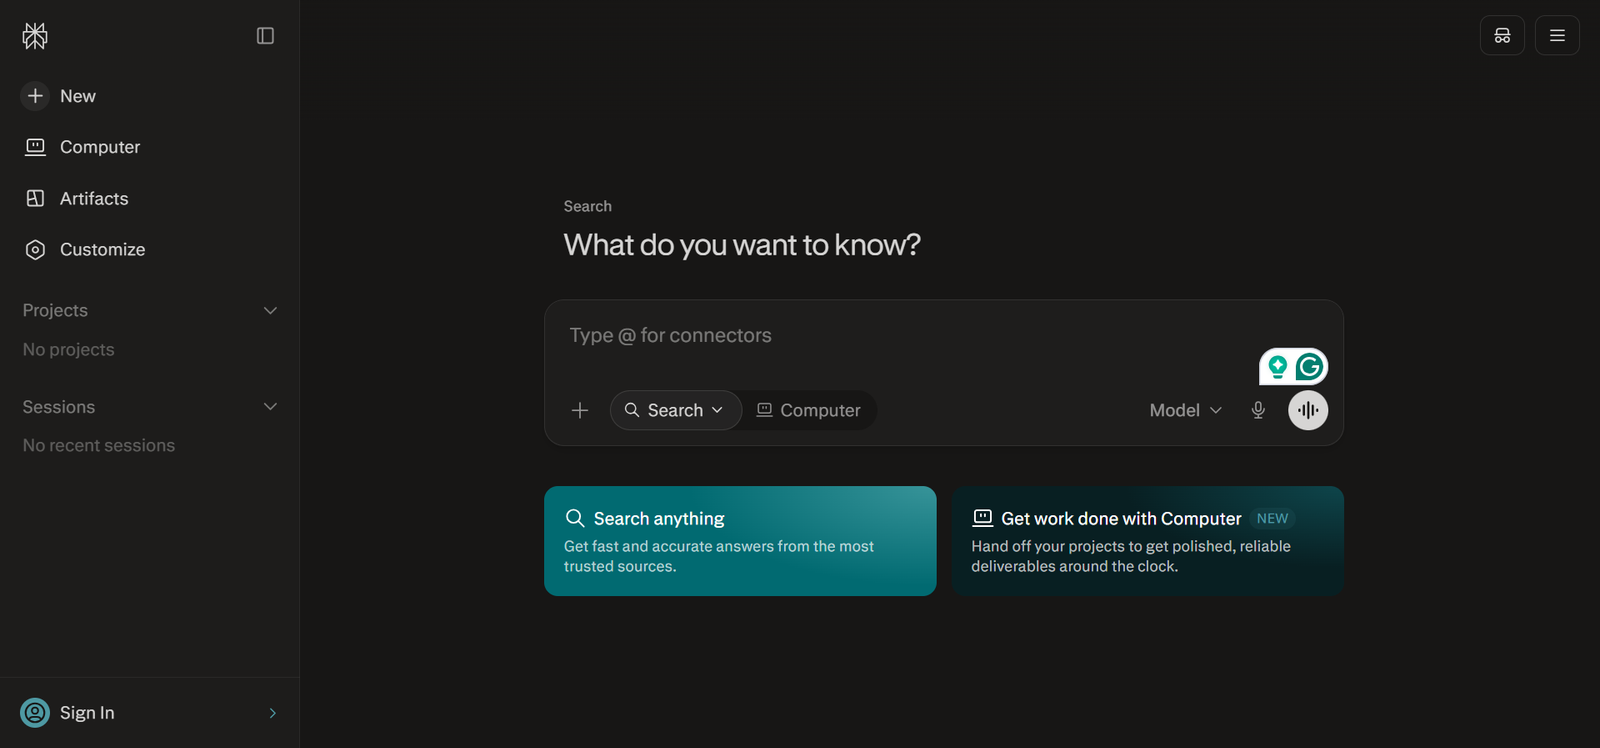Click the Computer monitor icon in the sidebar
This screenshot has width=1600, height=748.
tap(35, 147)
